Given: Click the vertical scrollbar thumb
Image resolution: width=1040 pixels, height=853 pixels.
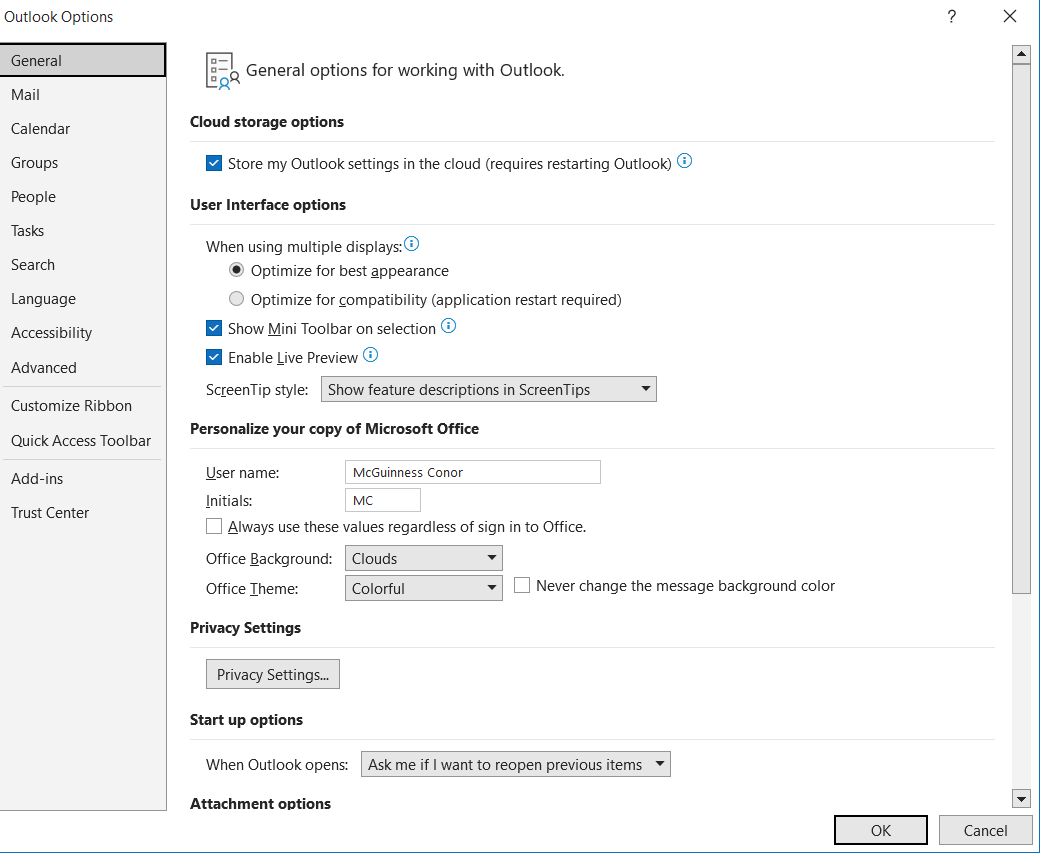Looking at the screenshot, I should pos(1021,329).
